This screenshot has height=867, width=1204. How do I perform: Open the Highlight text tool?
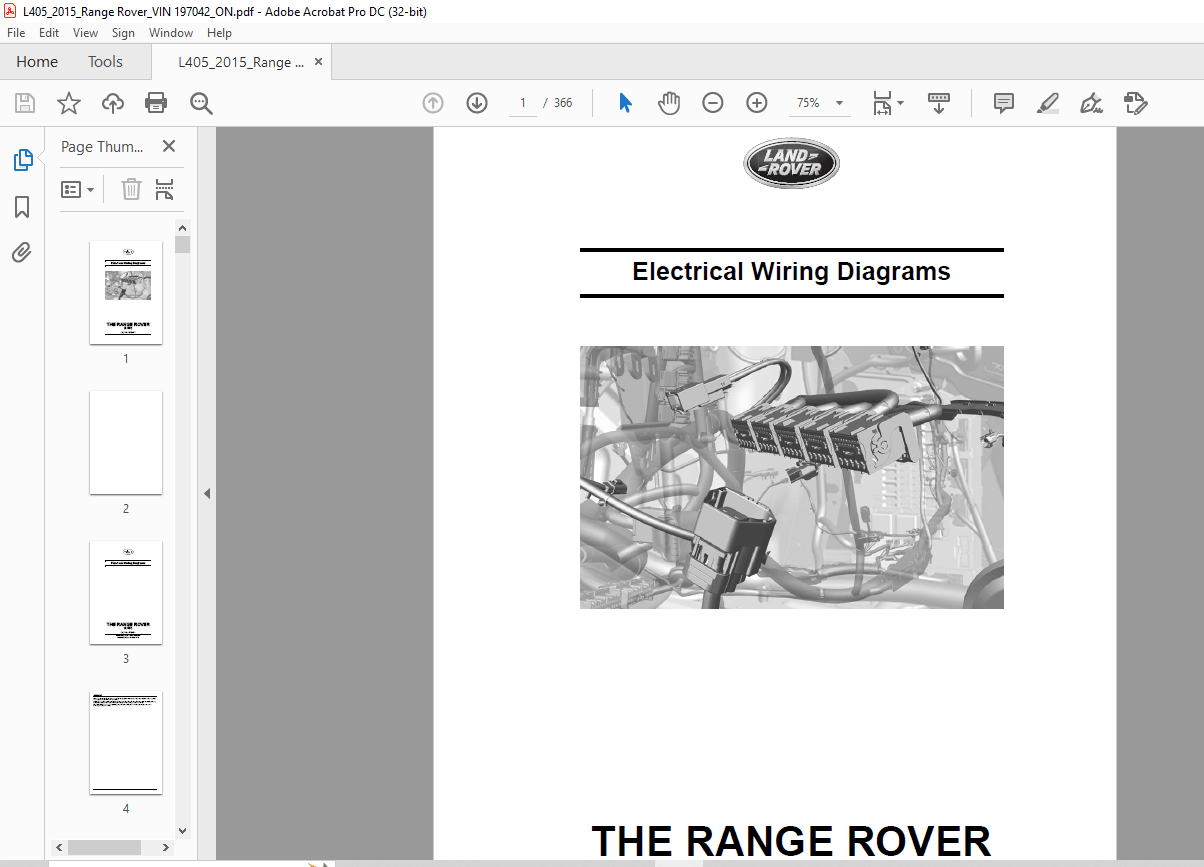(1047, 103)
